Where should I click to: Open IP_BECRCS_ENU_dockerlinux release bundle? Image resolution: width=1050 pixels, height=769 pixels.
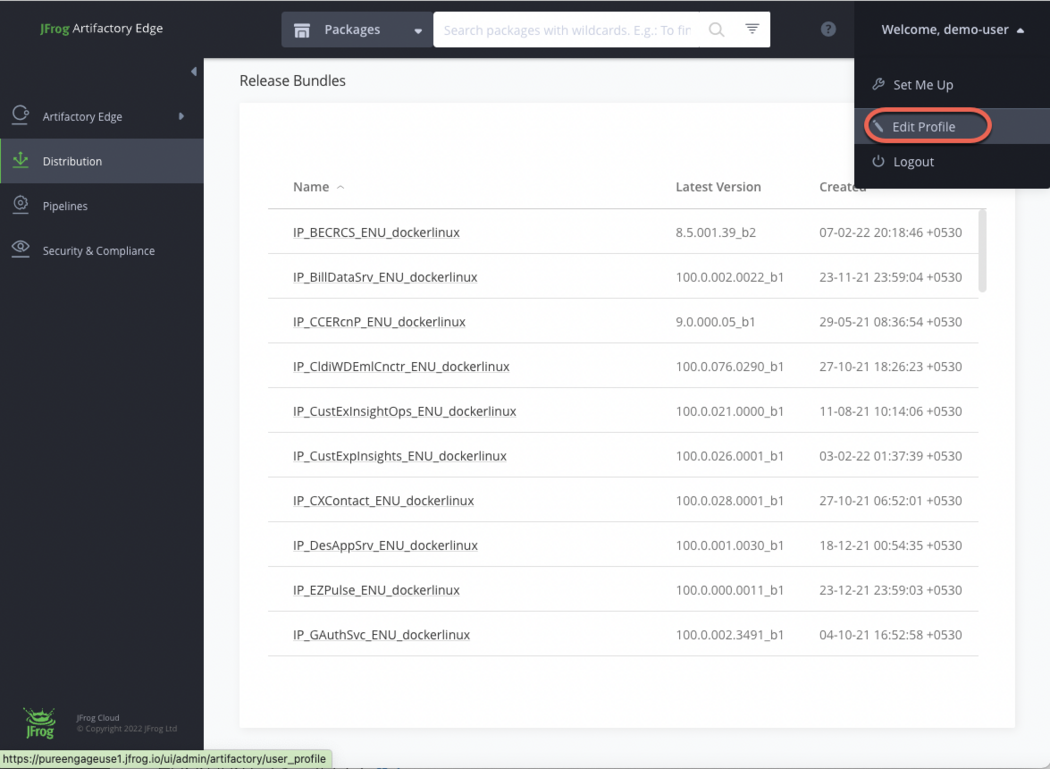[376, 232]
